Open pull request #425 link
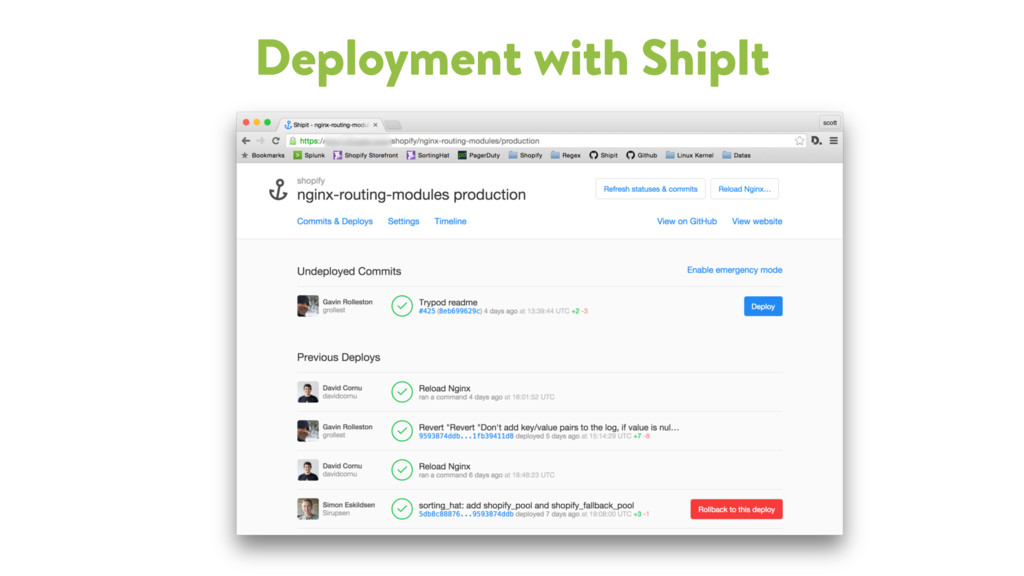This screenshot has height=576, width=1024. pyautogui.click(x=426, y=312)
